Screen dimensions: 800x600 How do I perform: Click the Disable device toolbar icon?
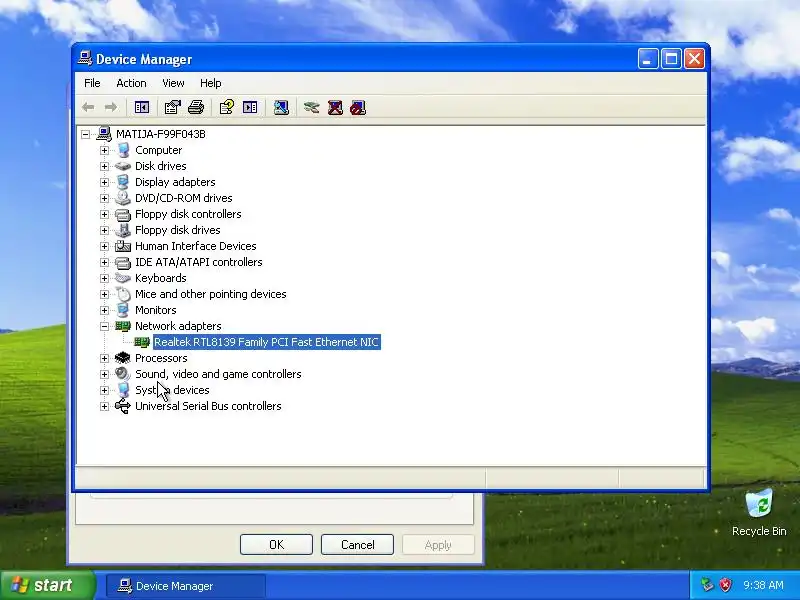click(358, 107)
